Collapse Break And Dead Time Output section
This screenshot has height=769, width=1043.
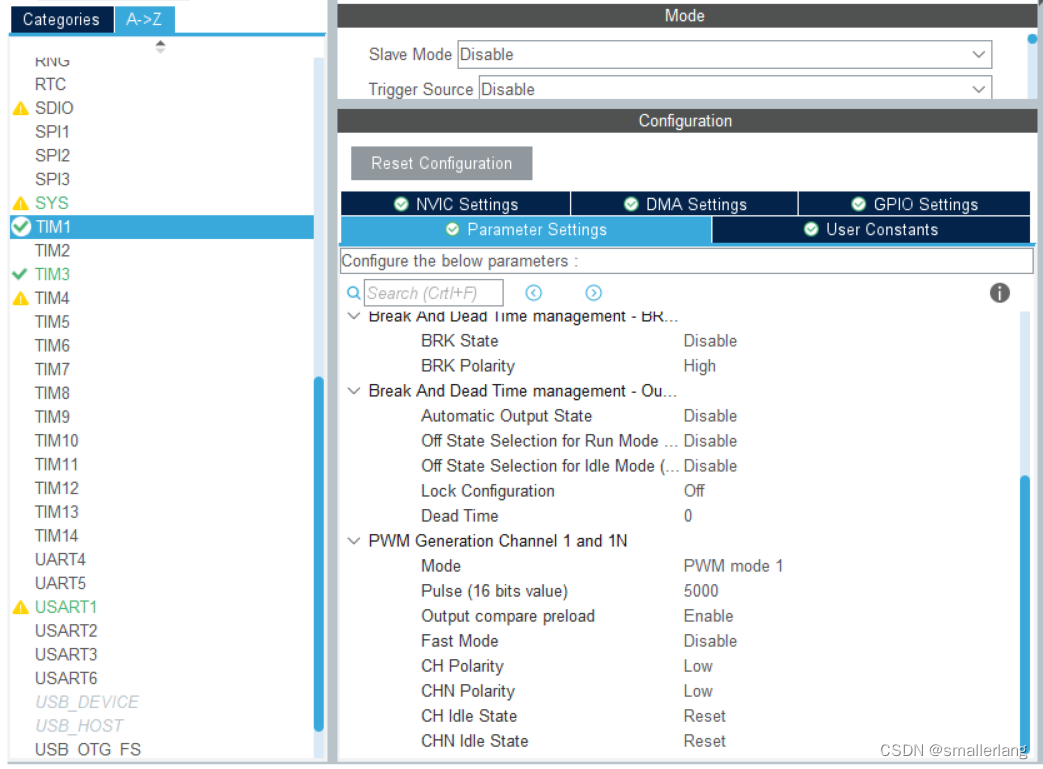click(x=354, y=391)
